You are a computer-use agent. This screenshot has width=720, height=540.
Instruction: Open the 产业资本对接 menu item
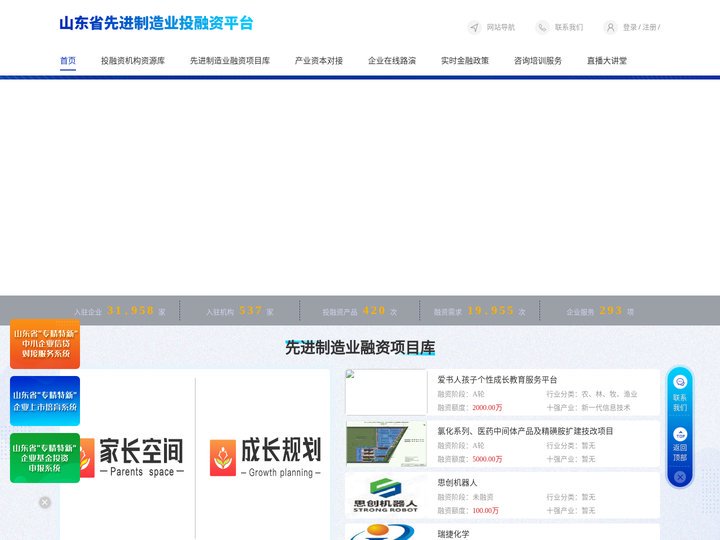point(319,60)
